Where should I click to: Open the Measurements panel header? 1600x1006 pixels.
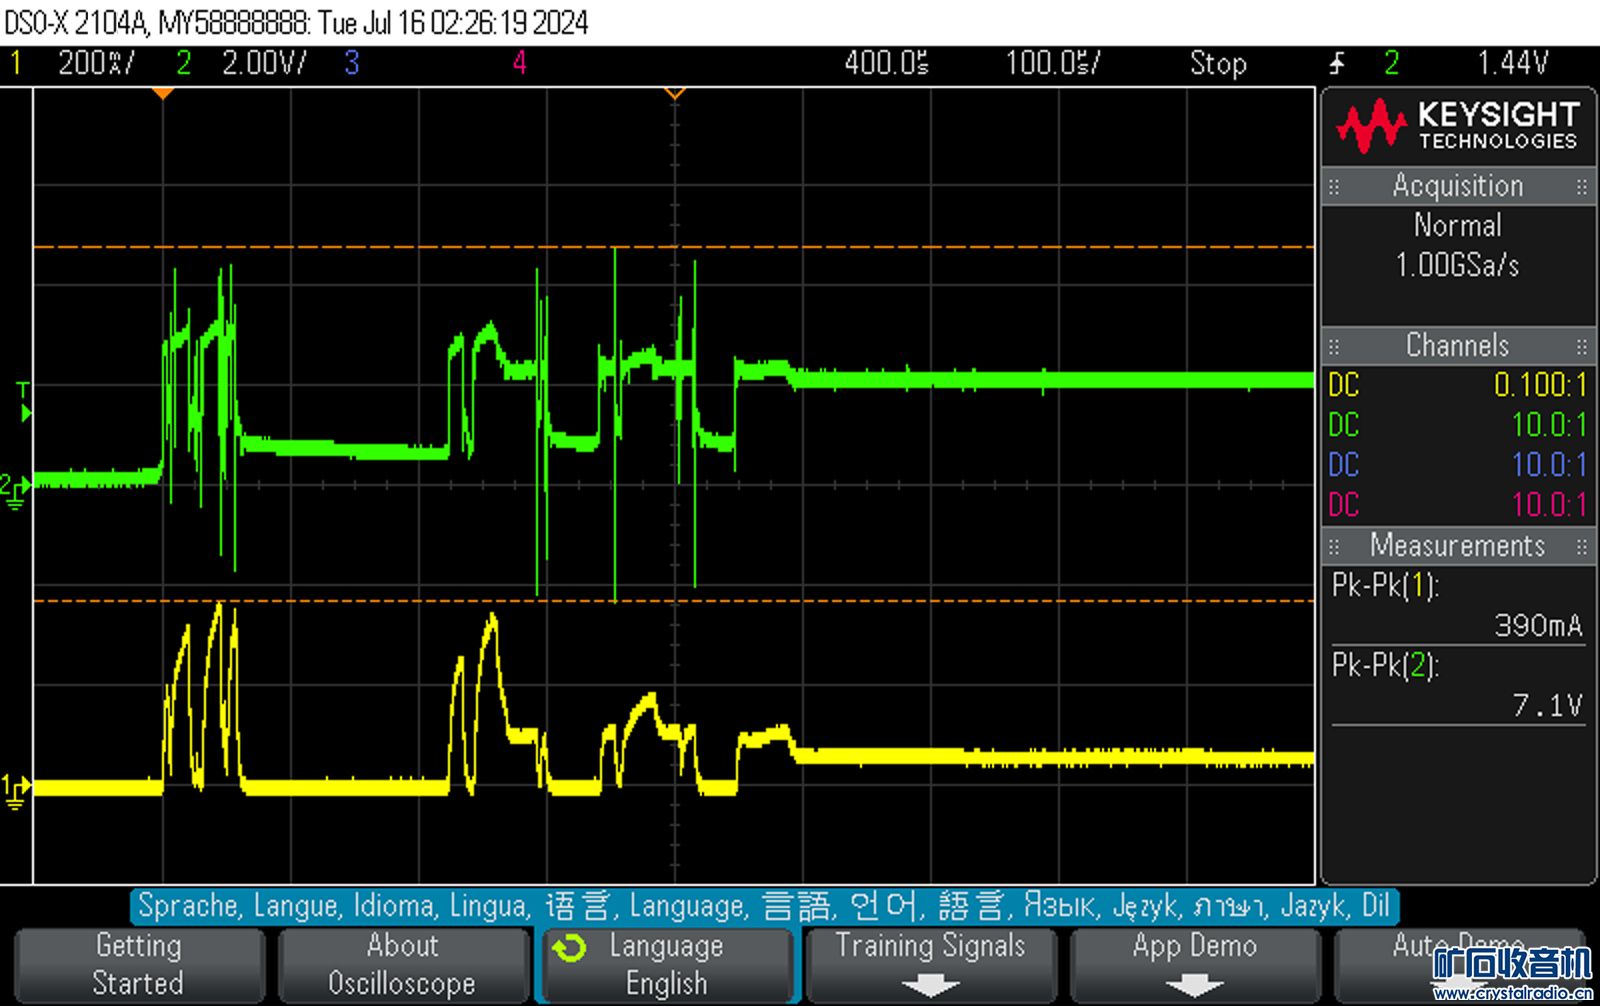click(x=1457, y=546)
